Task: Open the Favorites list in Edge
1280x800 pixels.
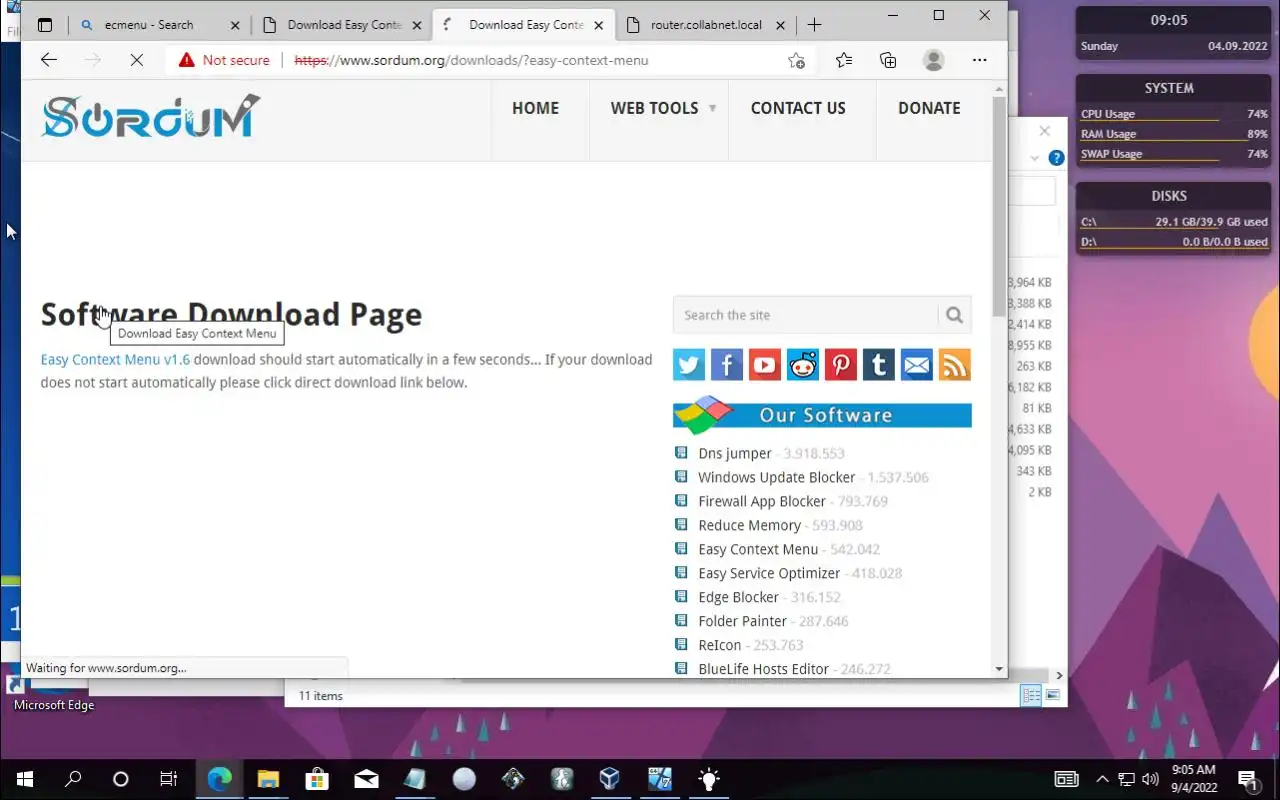Action: [x=844, y=60]
